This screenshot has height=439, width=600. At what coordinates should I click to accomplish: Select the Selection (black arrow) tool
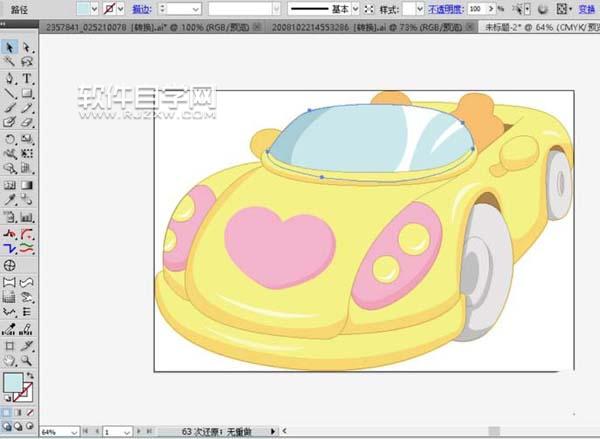click(9, 47)
